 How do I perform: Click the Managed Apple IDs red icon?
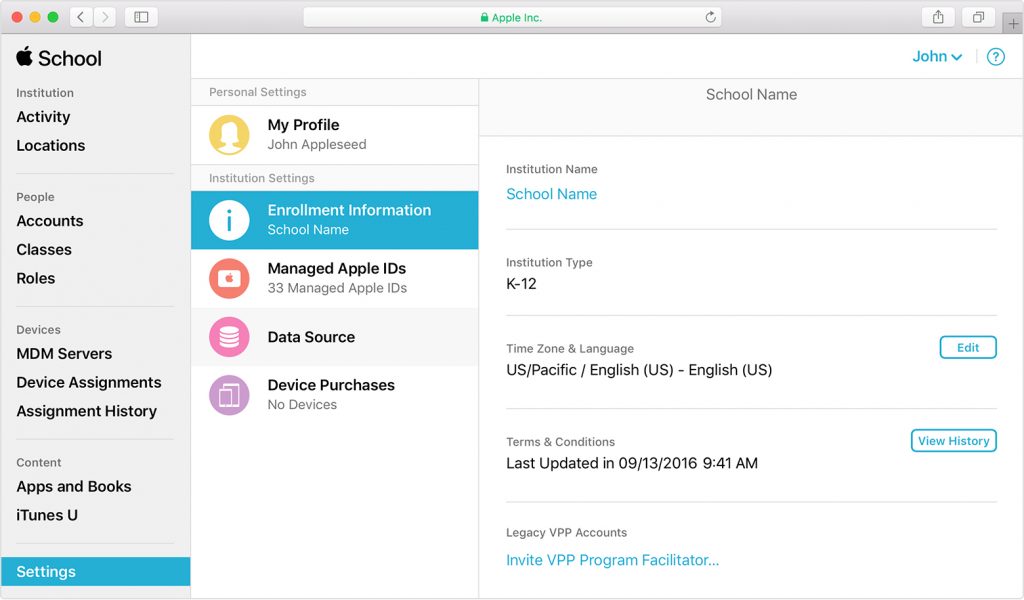point(229,279)
